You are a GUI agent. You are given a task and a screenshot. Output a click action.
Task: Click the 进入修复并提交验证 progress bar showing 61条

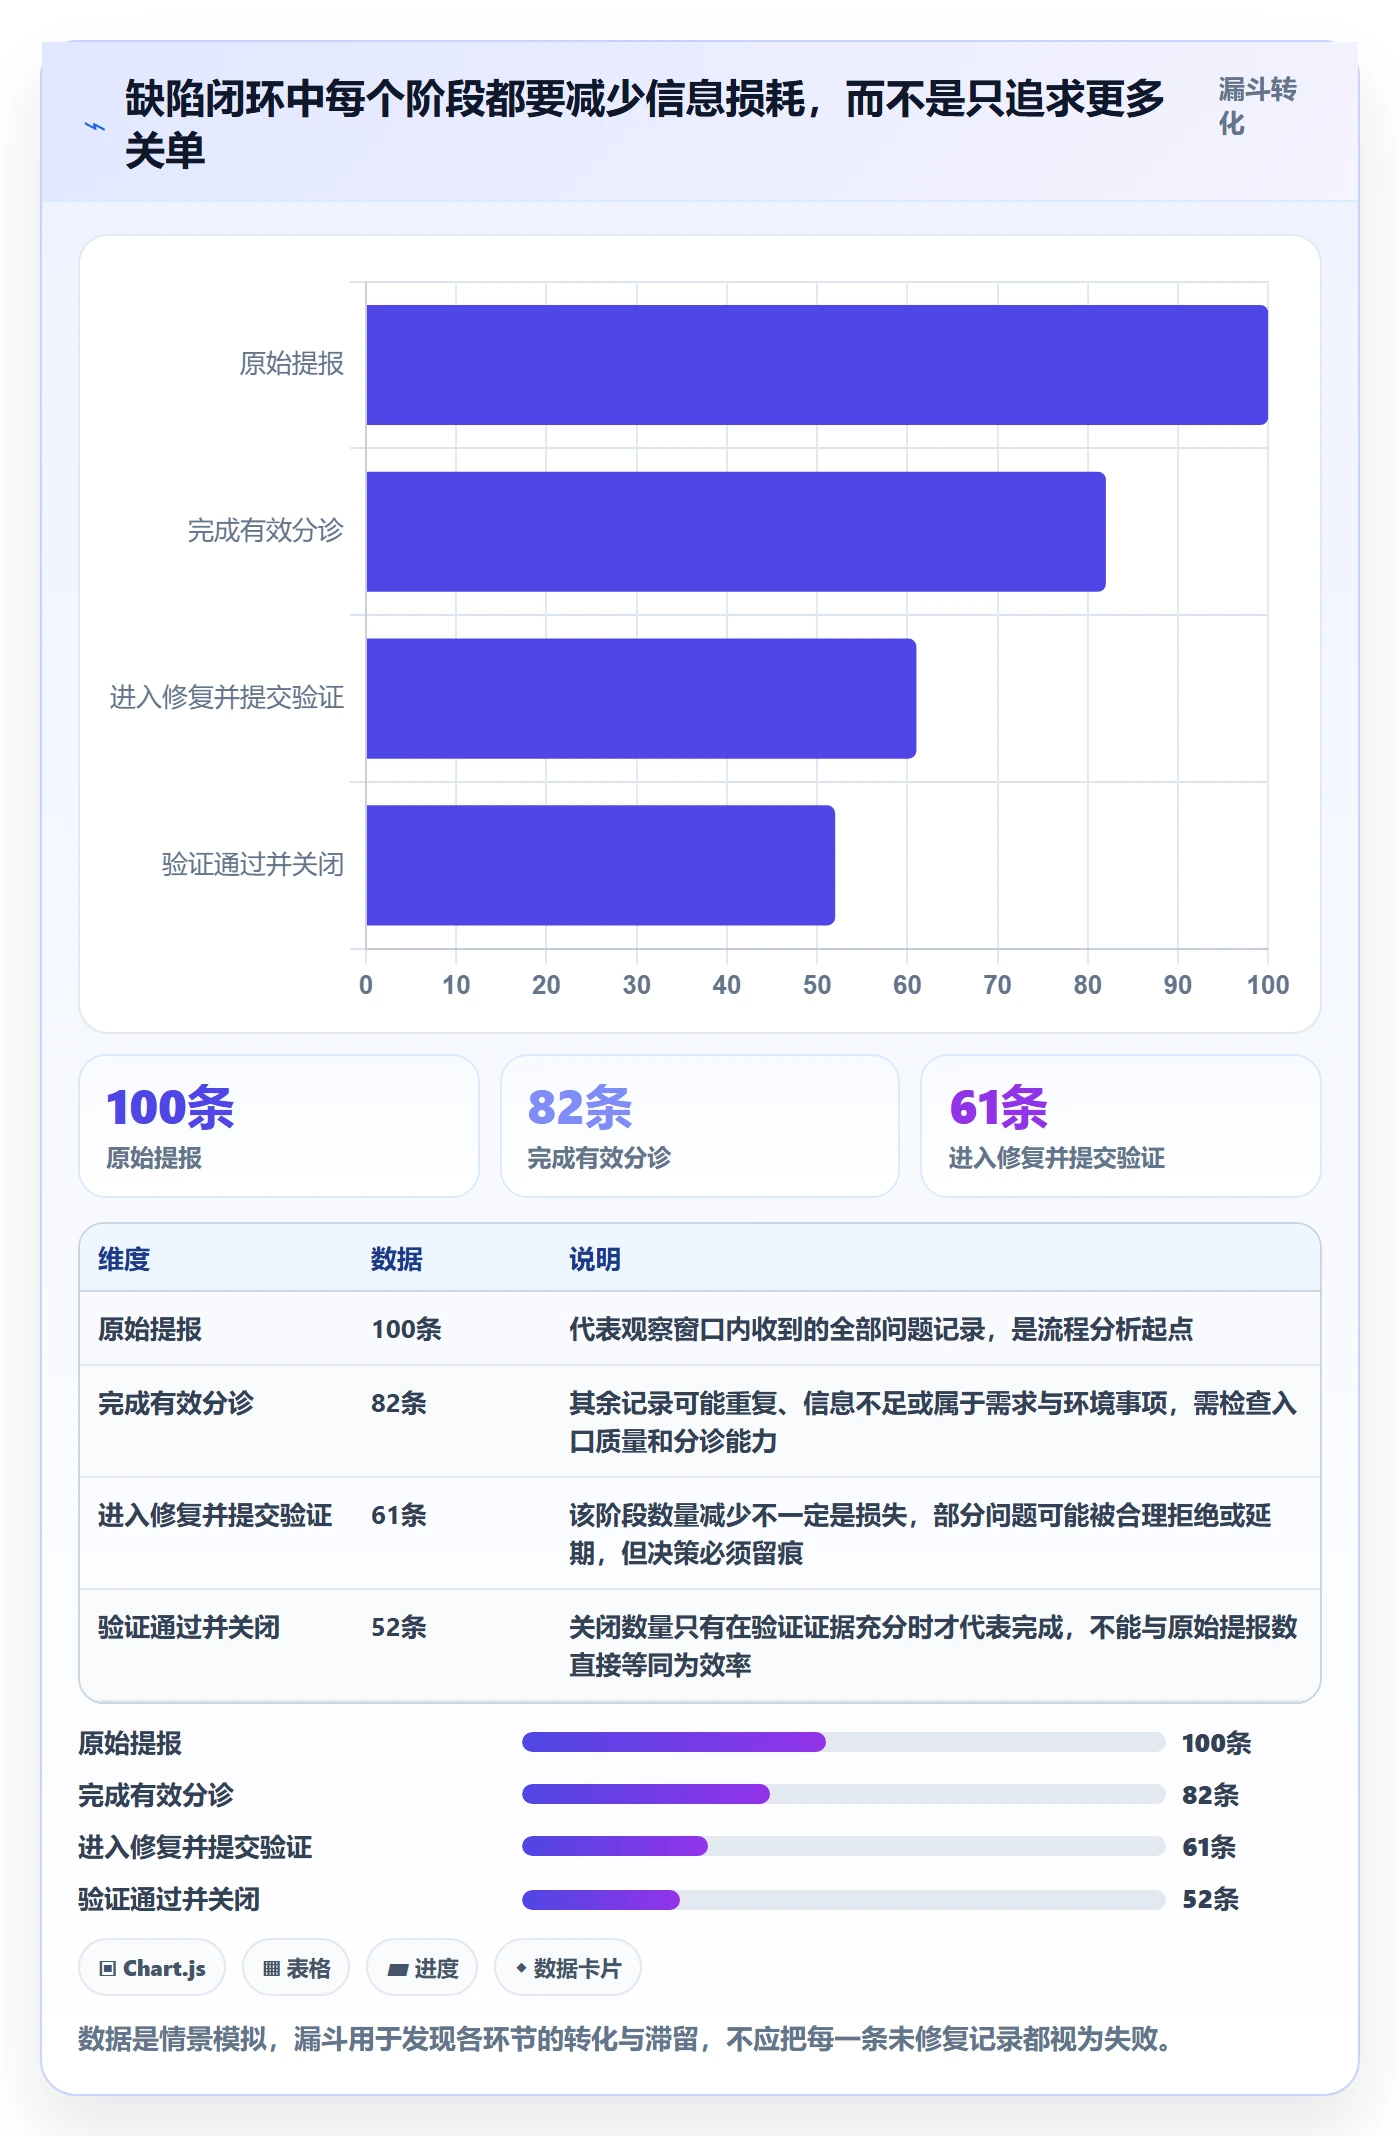(x=844, y=1846)
